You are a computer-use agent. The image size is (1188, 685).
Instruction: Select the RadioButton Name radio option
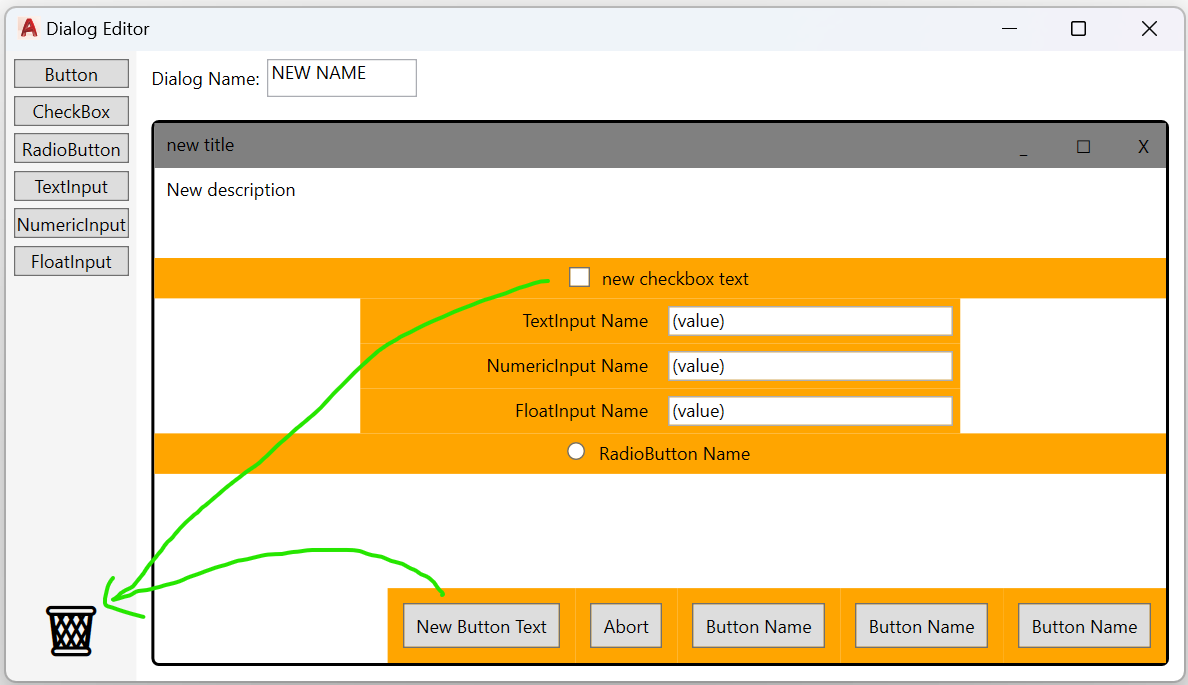point(576,452)
